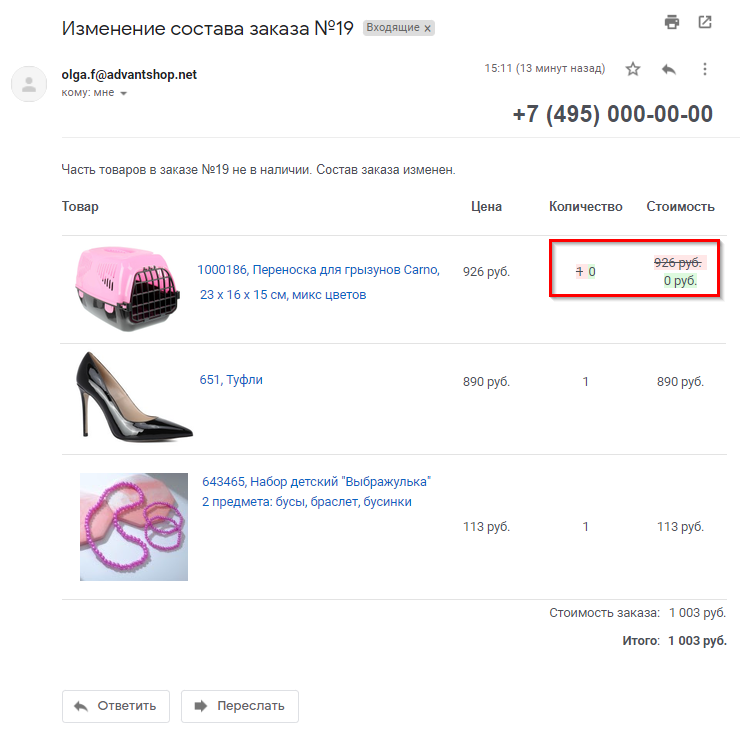Click the sender address olga.f@advantshop.net
The height and width of the screenshot is (750, 740).
[x=129, y=75]
